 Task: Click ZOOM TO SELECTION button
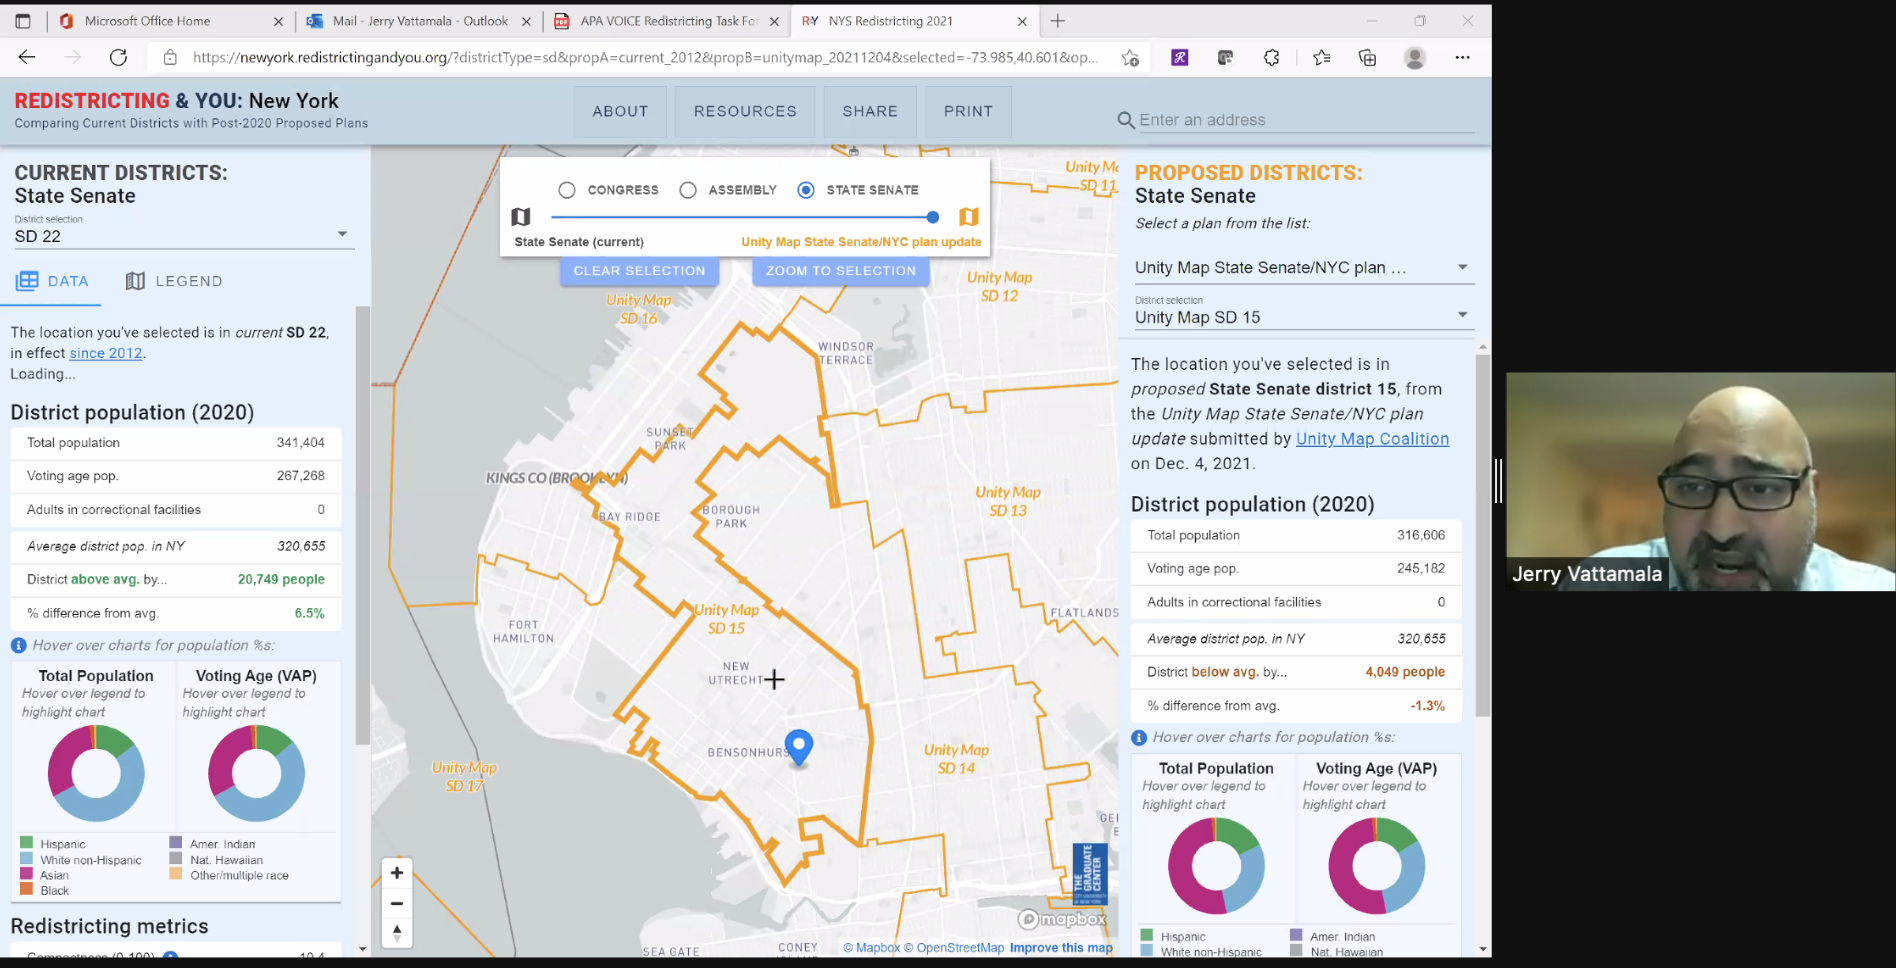coord(841,271)
